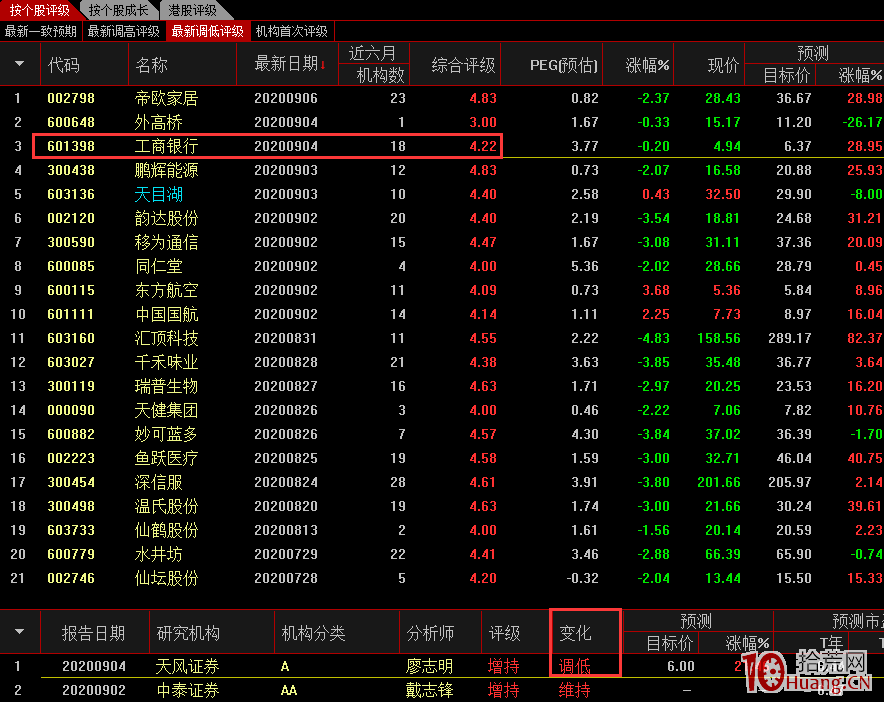The height and width of the screenshot is (702, 884).
Task: Select stock row 仙坛股份
Action: tap(442, 578)
